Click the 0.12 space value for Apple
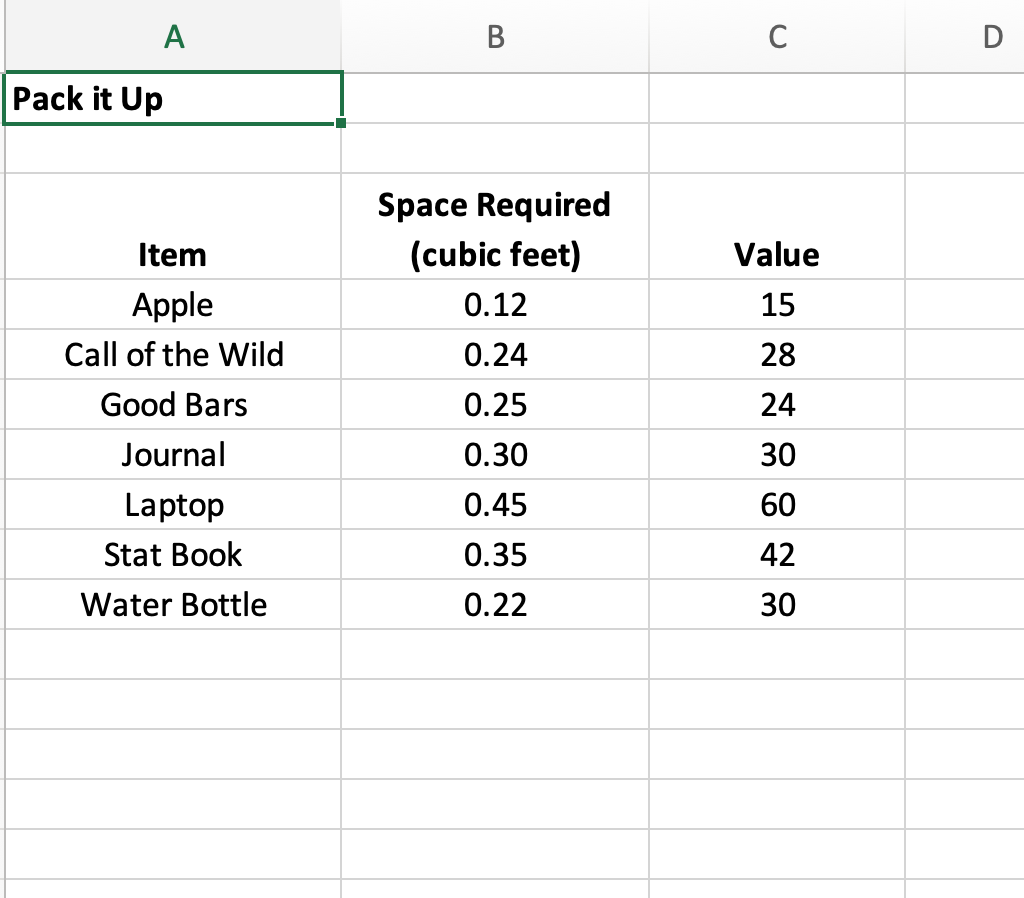The width and height of the screenshot is (1024, 898). coord(495,304)
